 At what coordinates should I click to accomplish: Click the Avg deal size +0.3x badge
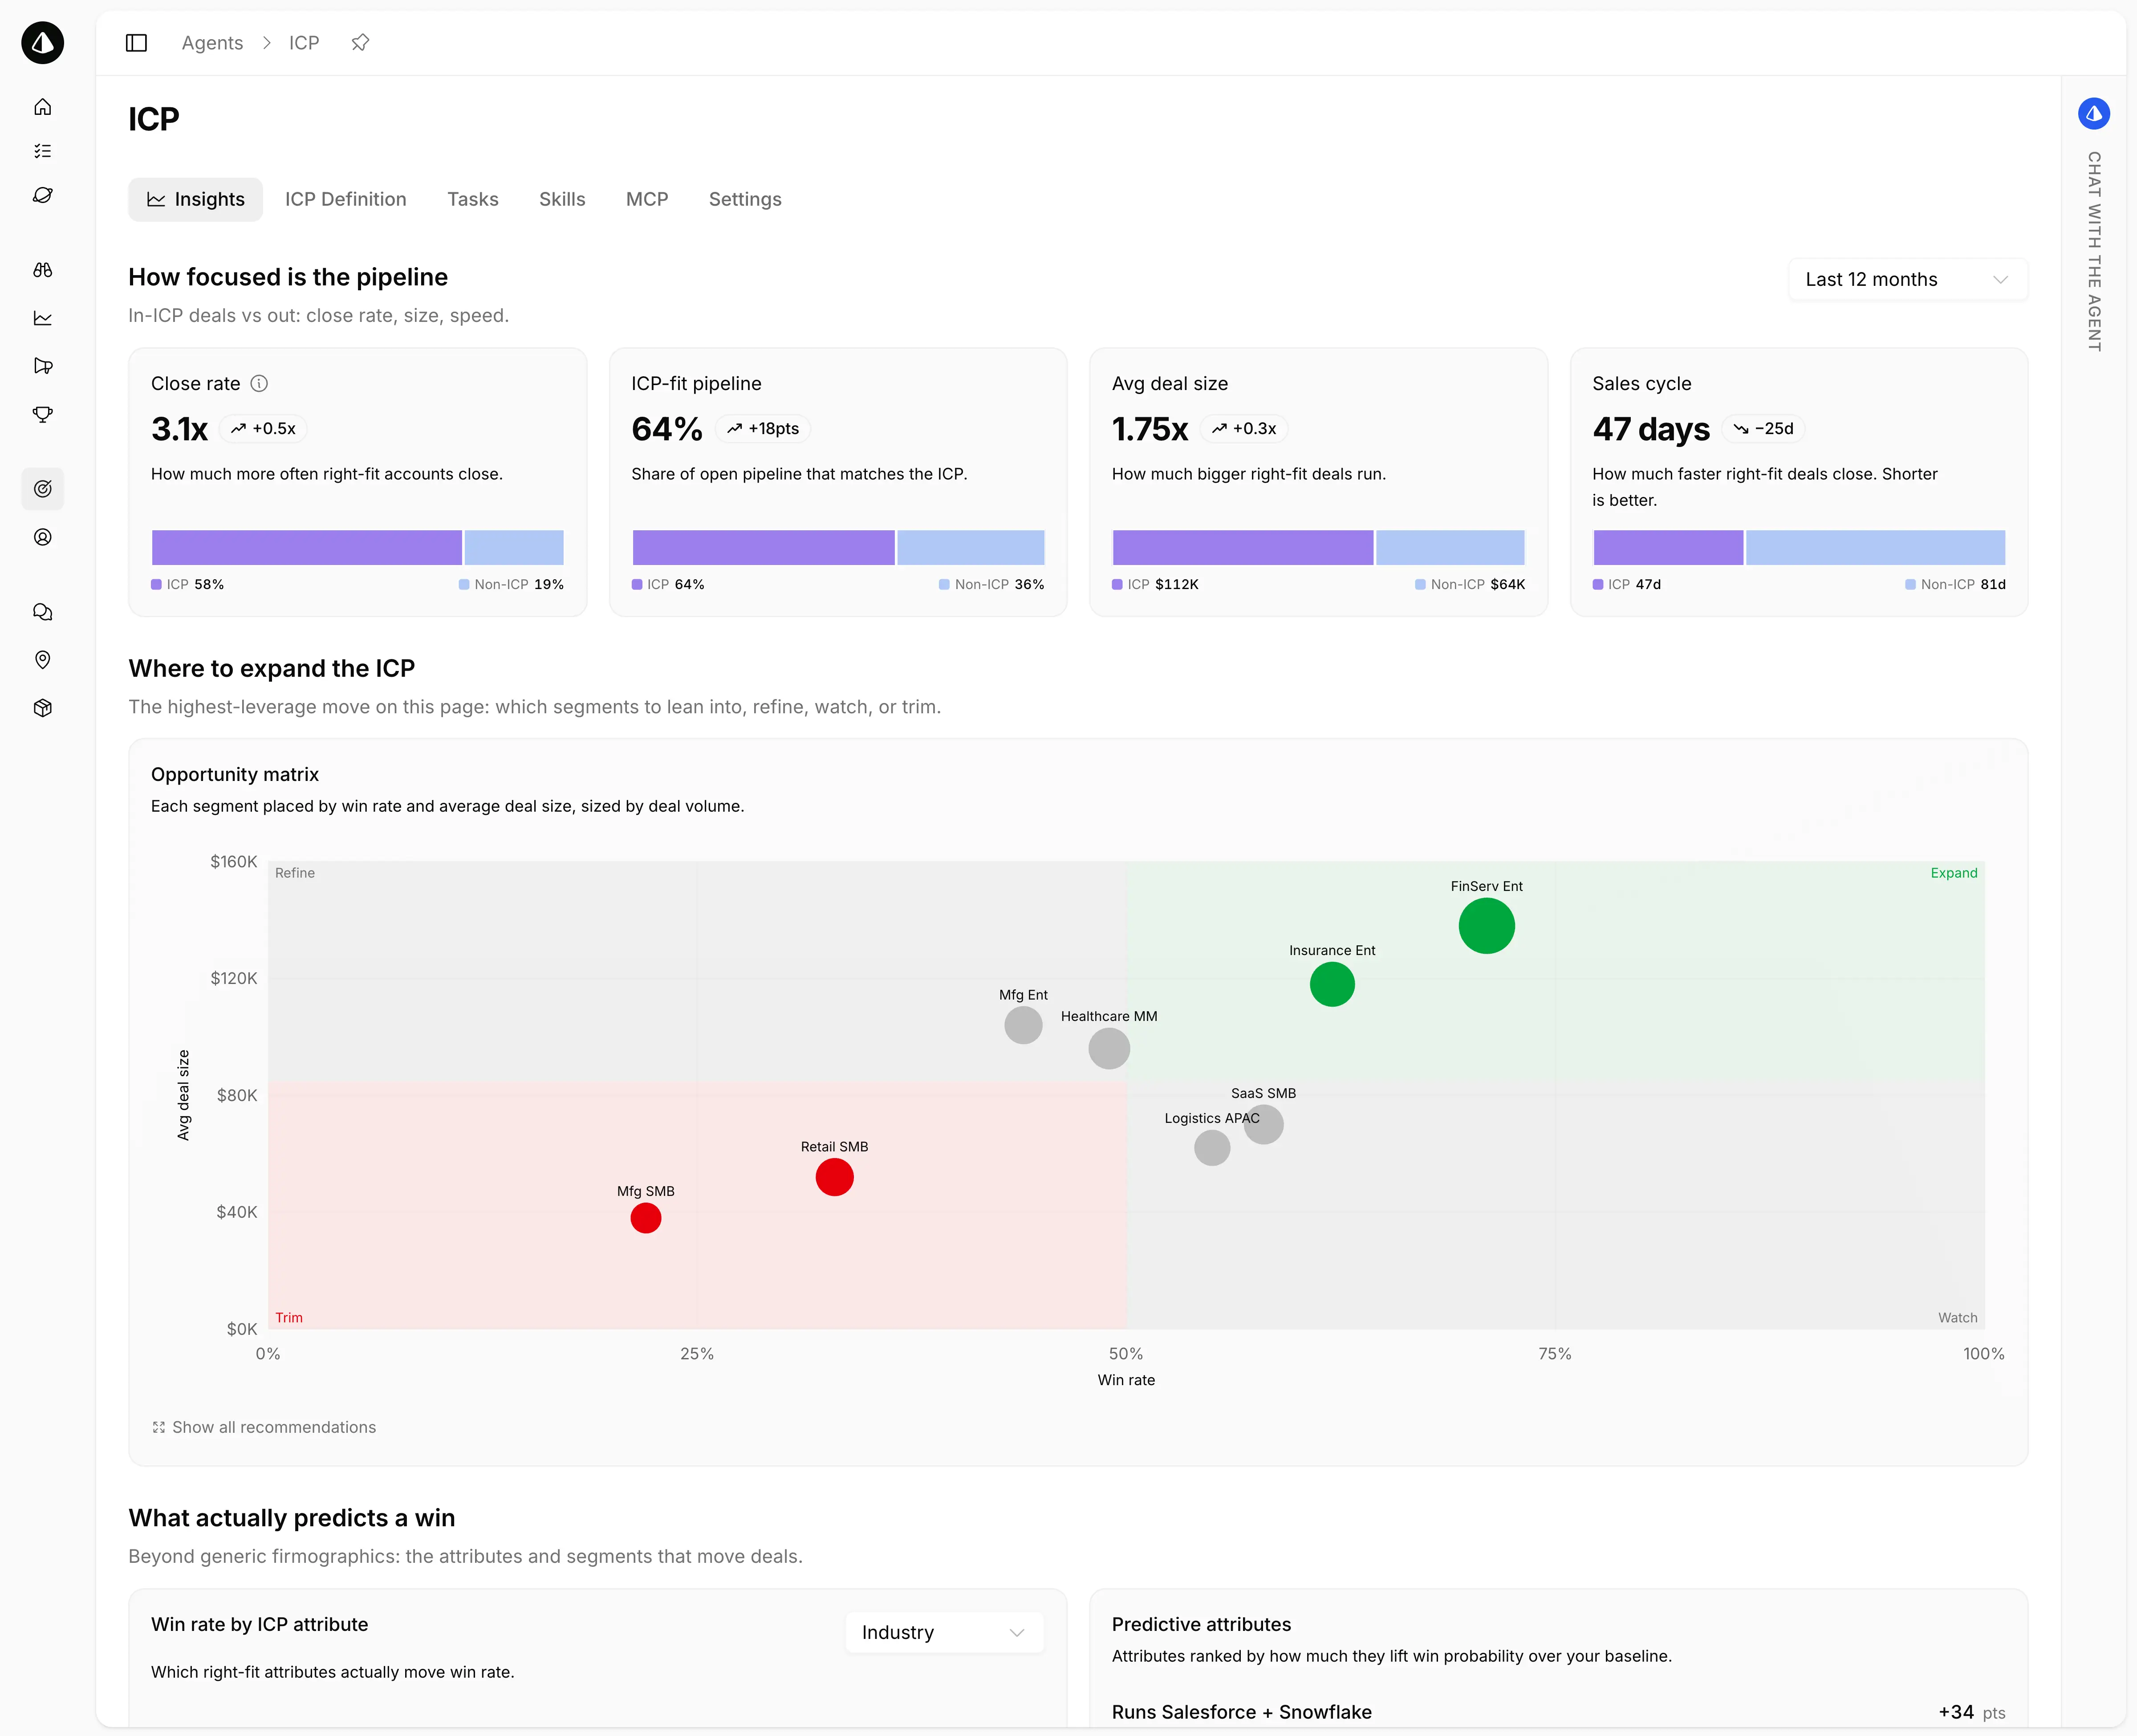(1244, 429)
